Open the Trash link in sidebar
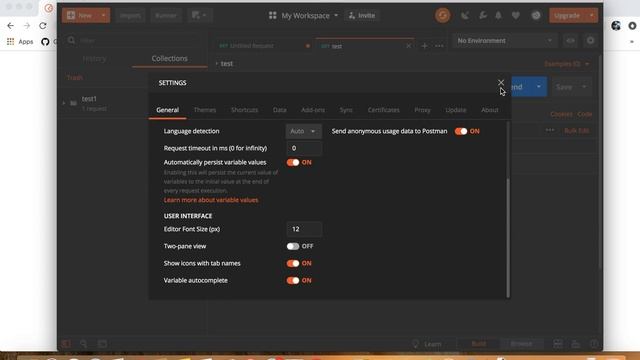The image size is (640, 360). [x=75, y=78]
